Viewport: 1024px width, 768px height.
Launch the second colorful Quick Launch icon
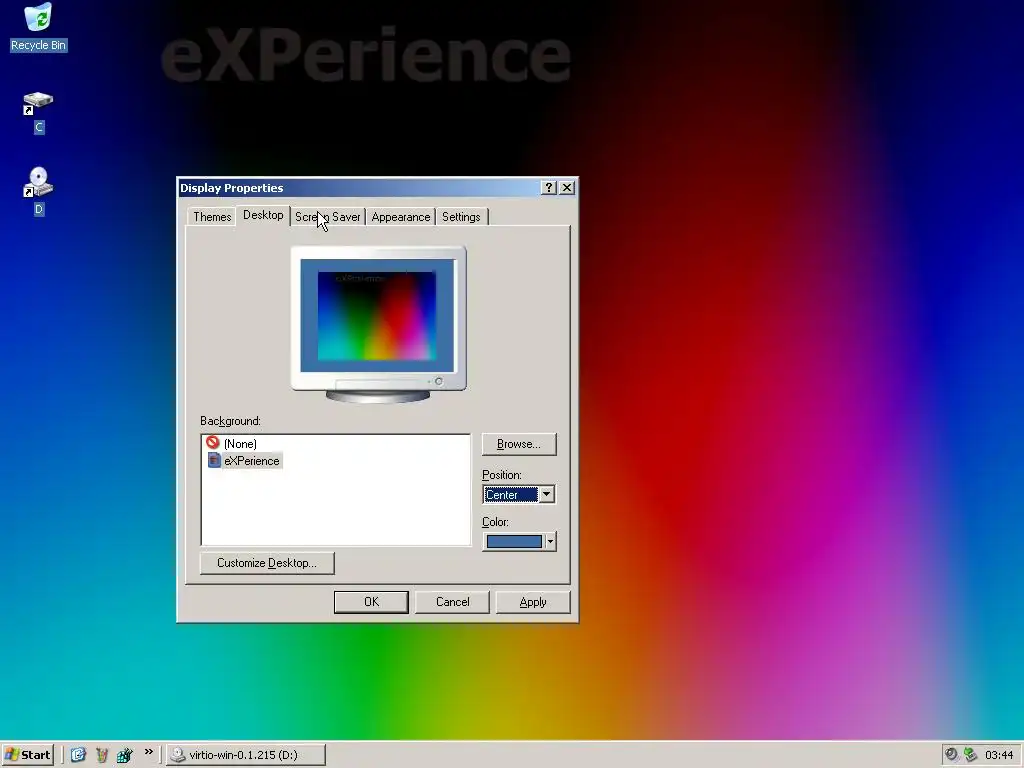101,754
